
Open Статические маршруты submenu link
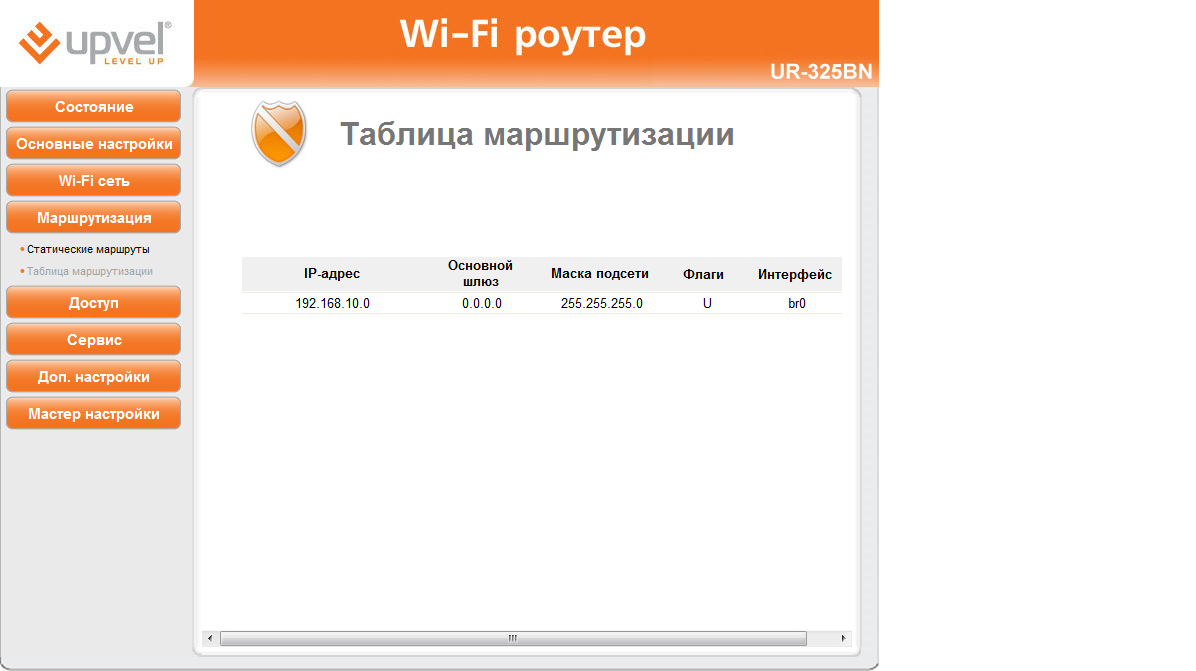pos(88,249)
